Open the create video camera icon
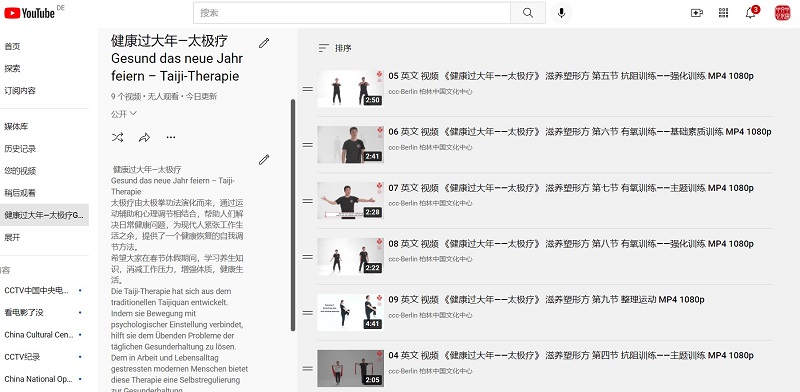 [x=696, y=13]
